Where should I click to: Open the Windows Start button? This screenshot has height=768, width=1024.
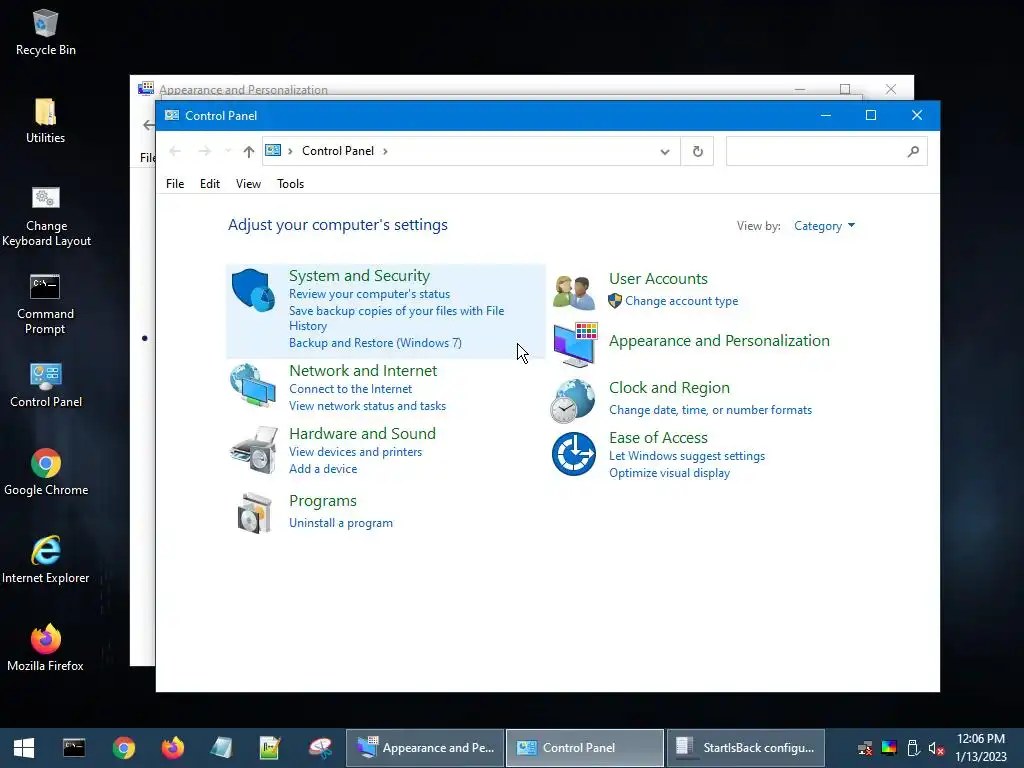24,748
